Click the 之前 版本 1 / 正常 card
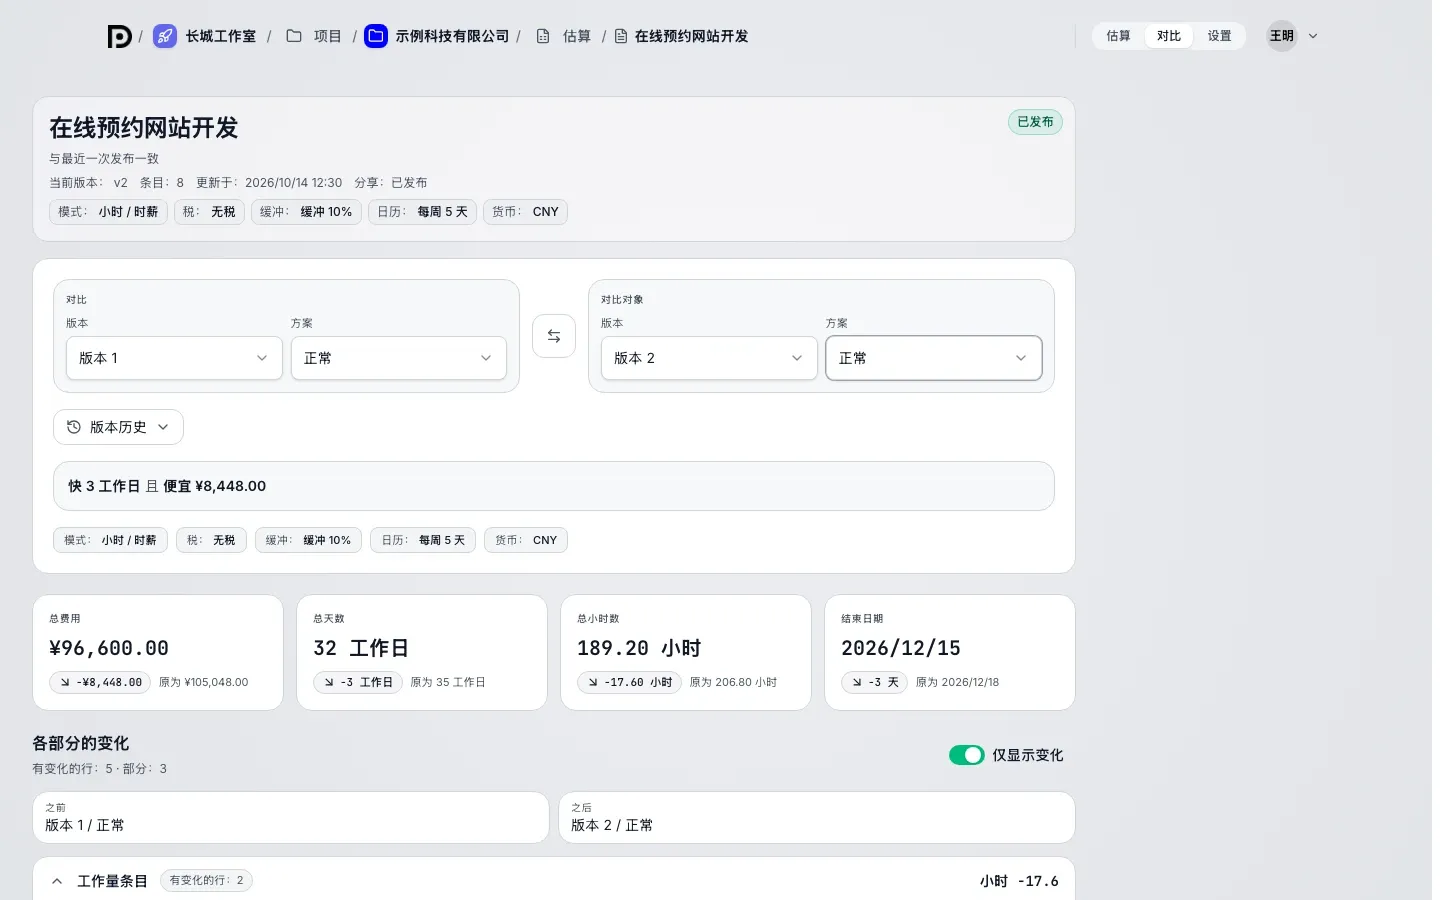This screenshot has height=900, width=1440. (291, 818)
